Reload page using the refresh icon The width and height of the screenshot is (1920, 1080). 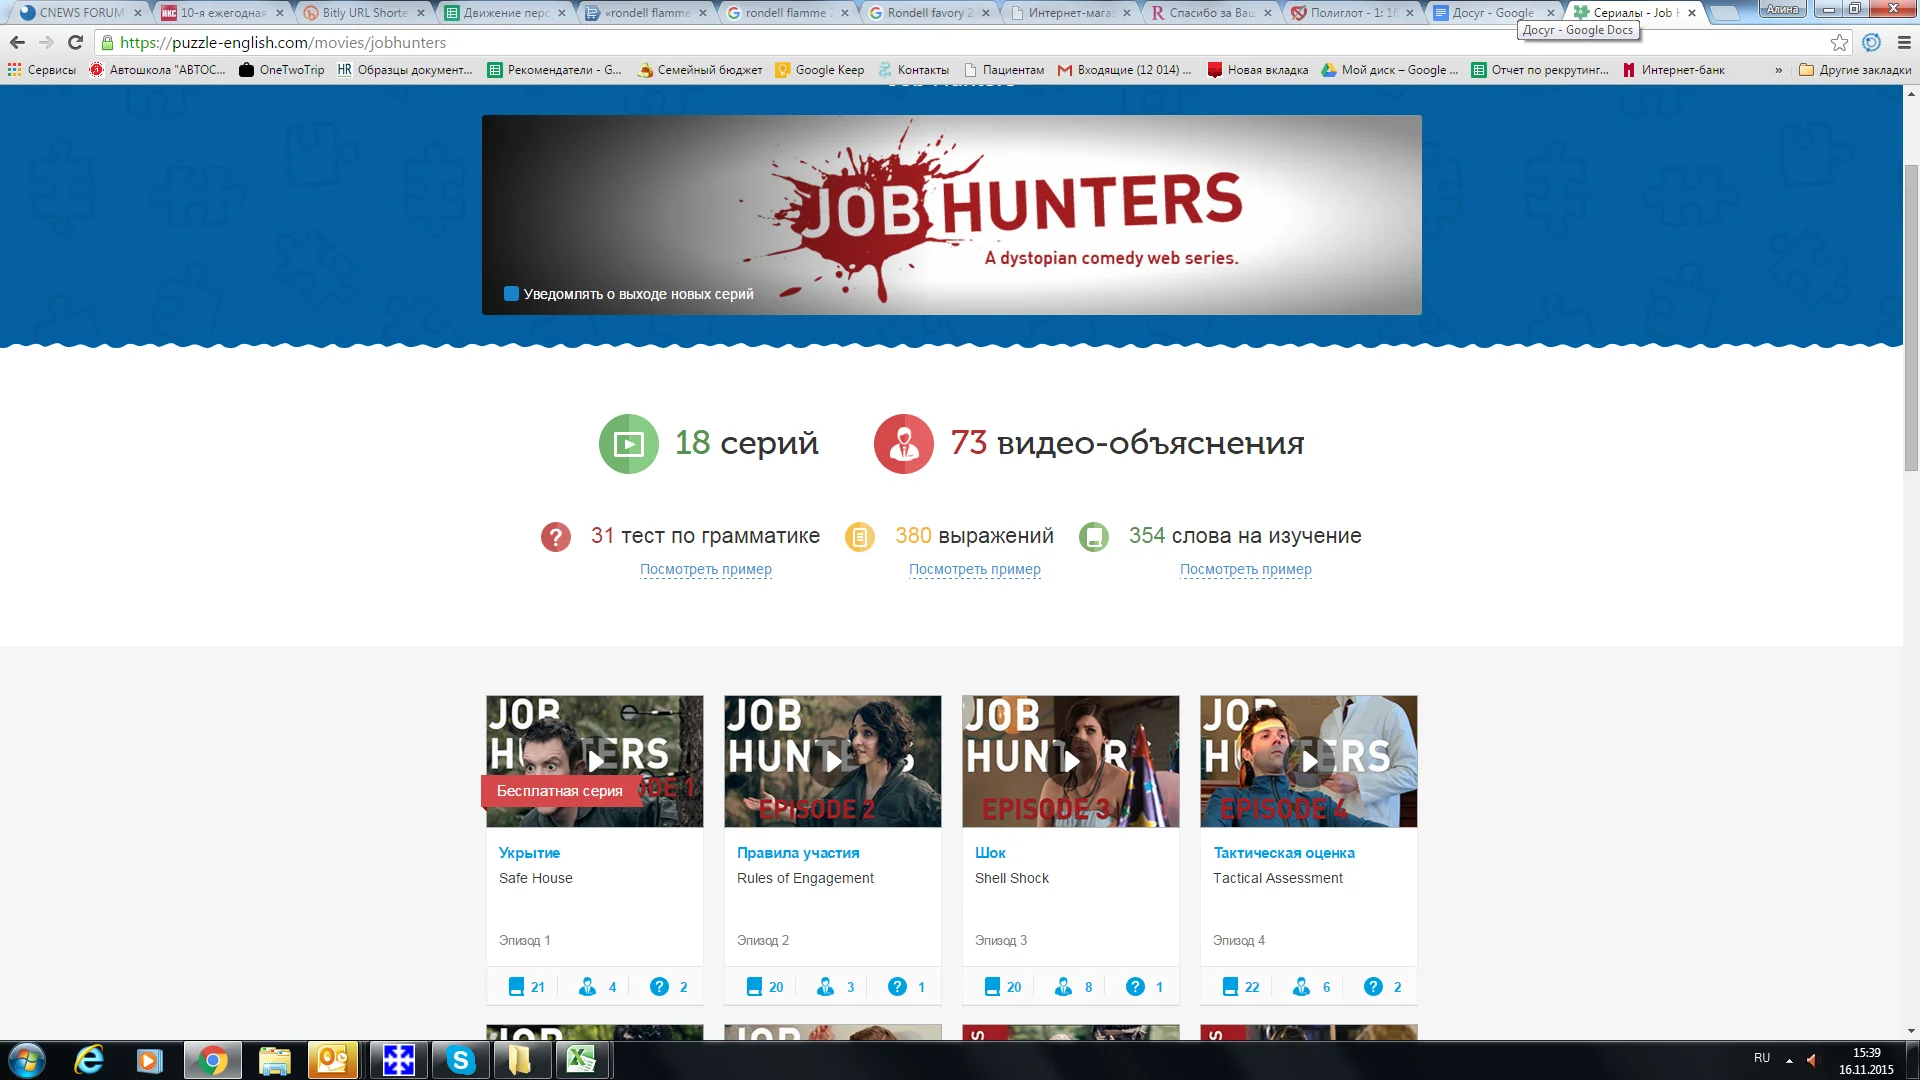point(75,43)
